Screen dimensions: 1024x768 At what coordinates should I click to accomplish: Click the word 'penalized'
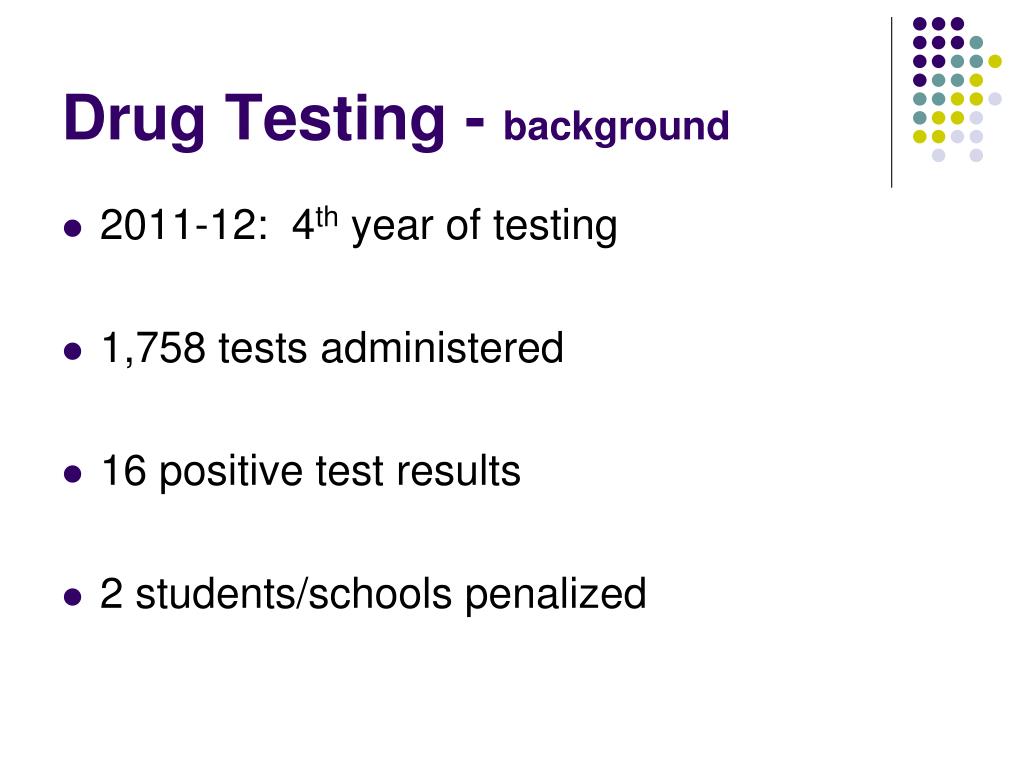[556, 594]
